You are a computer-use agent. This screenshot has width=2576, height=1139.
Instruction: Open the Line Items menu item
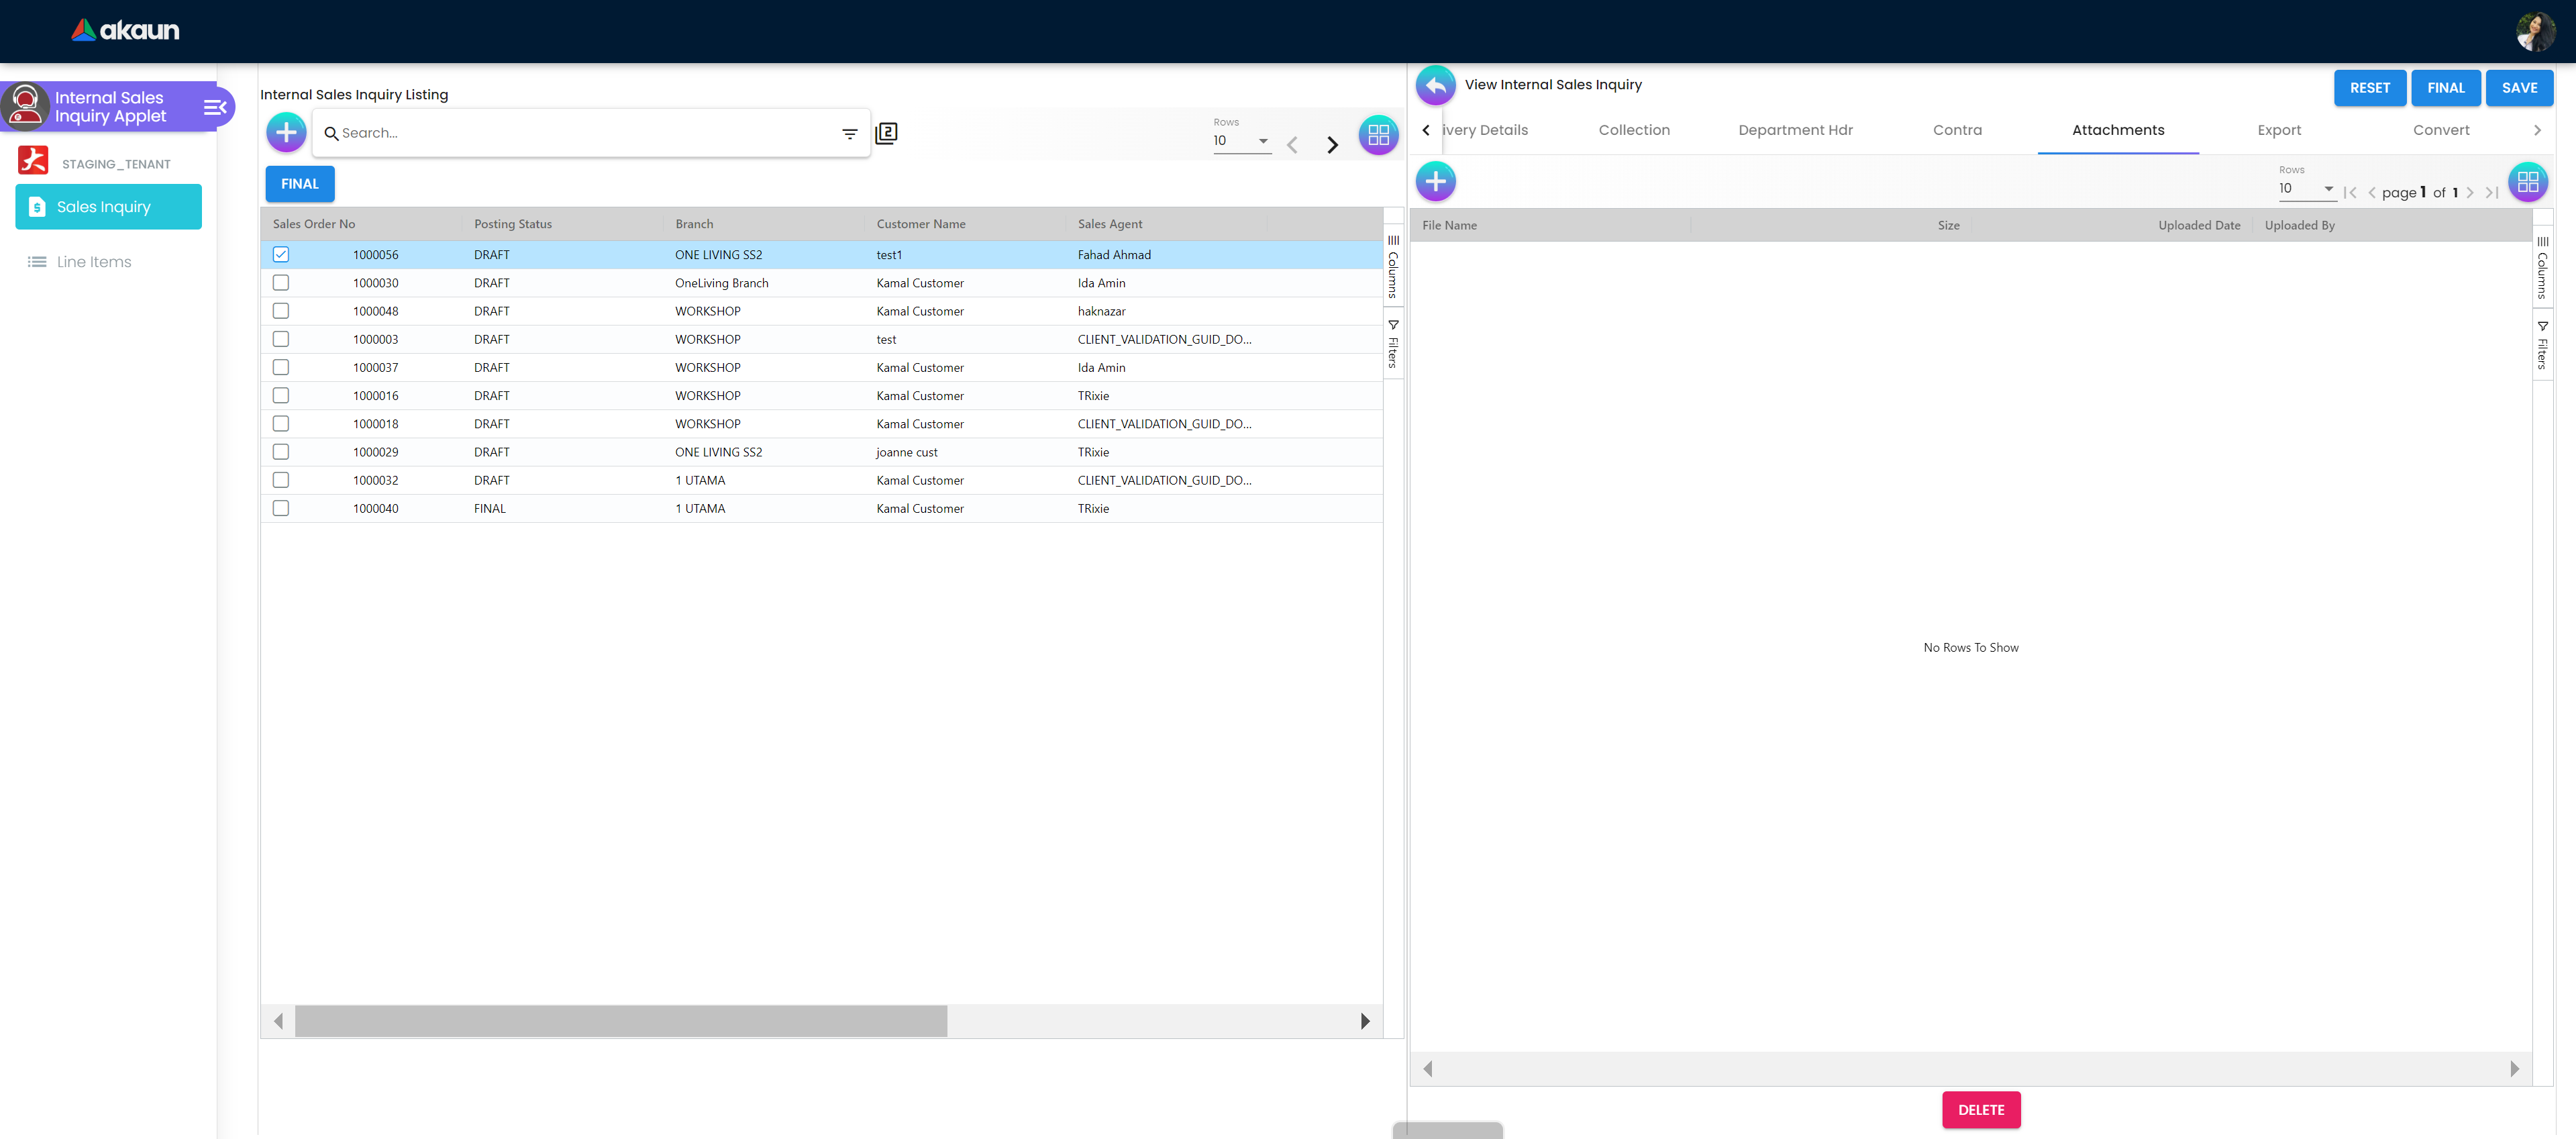click(x=94, y=262)
